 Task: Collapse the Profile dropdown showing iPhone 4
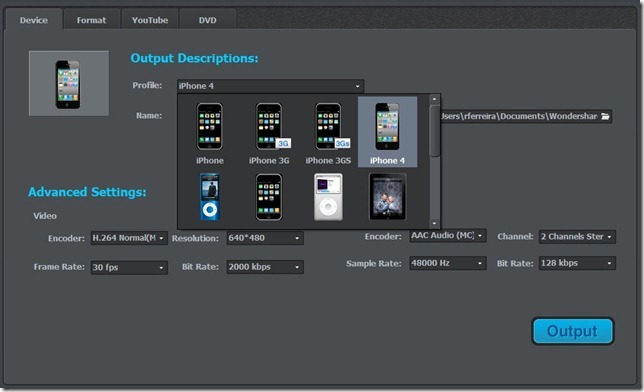(270, 86)
